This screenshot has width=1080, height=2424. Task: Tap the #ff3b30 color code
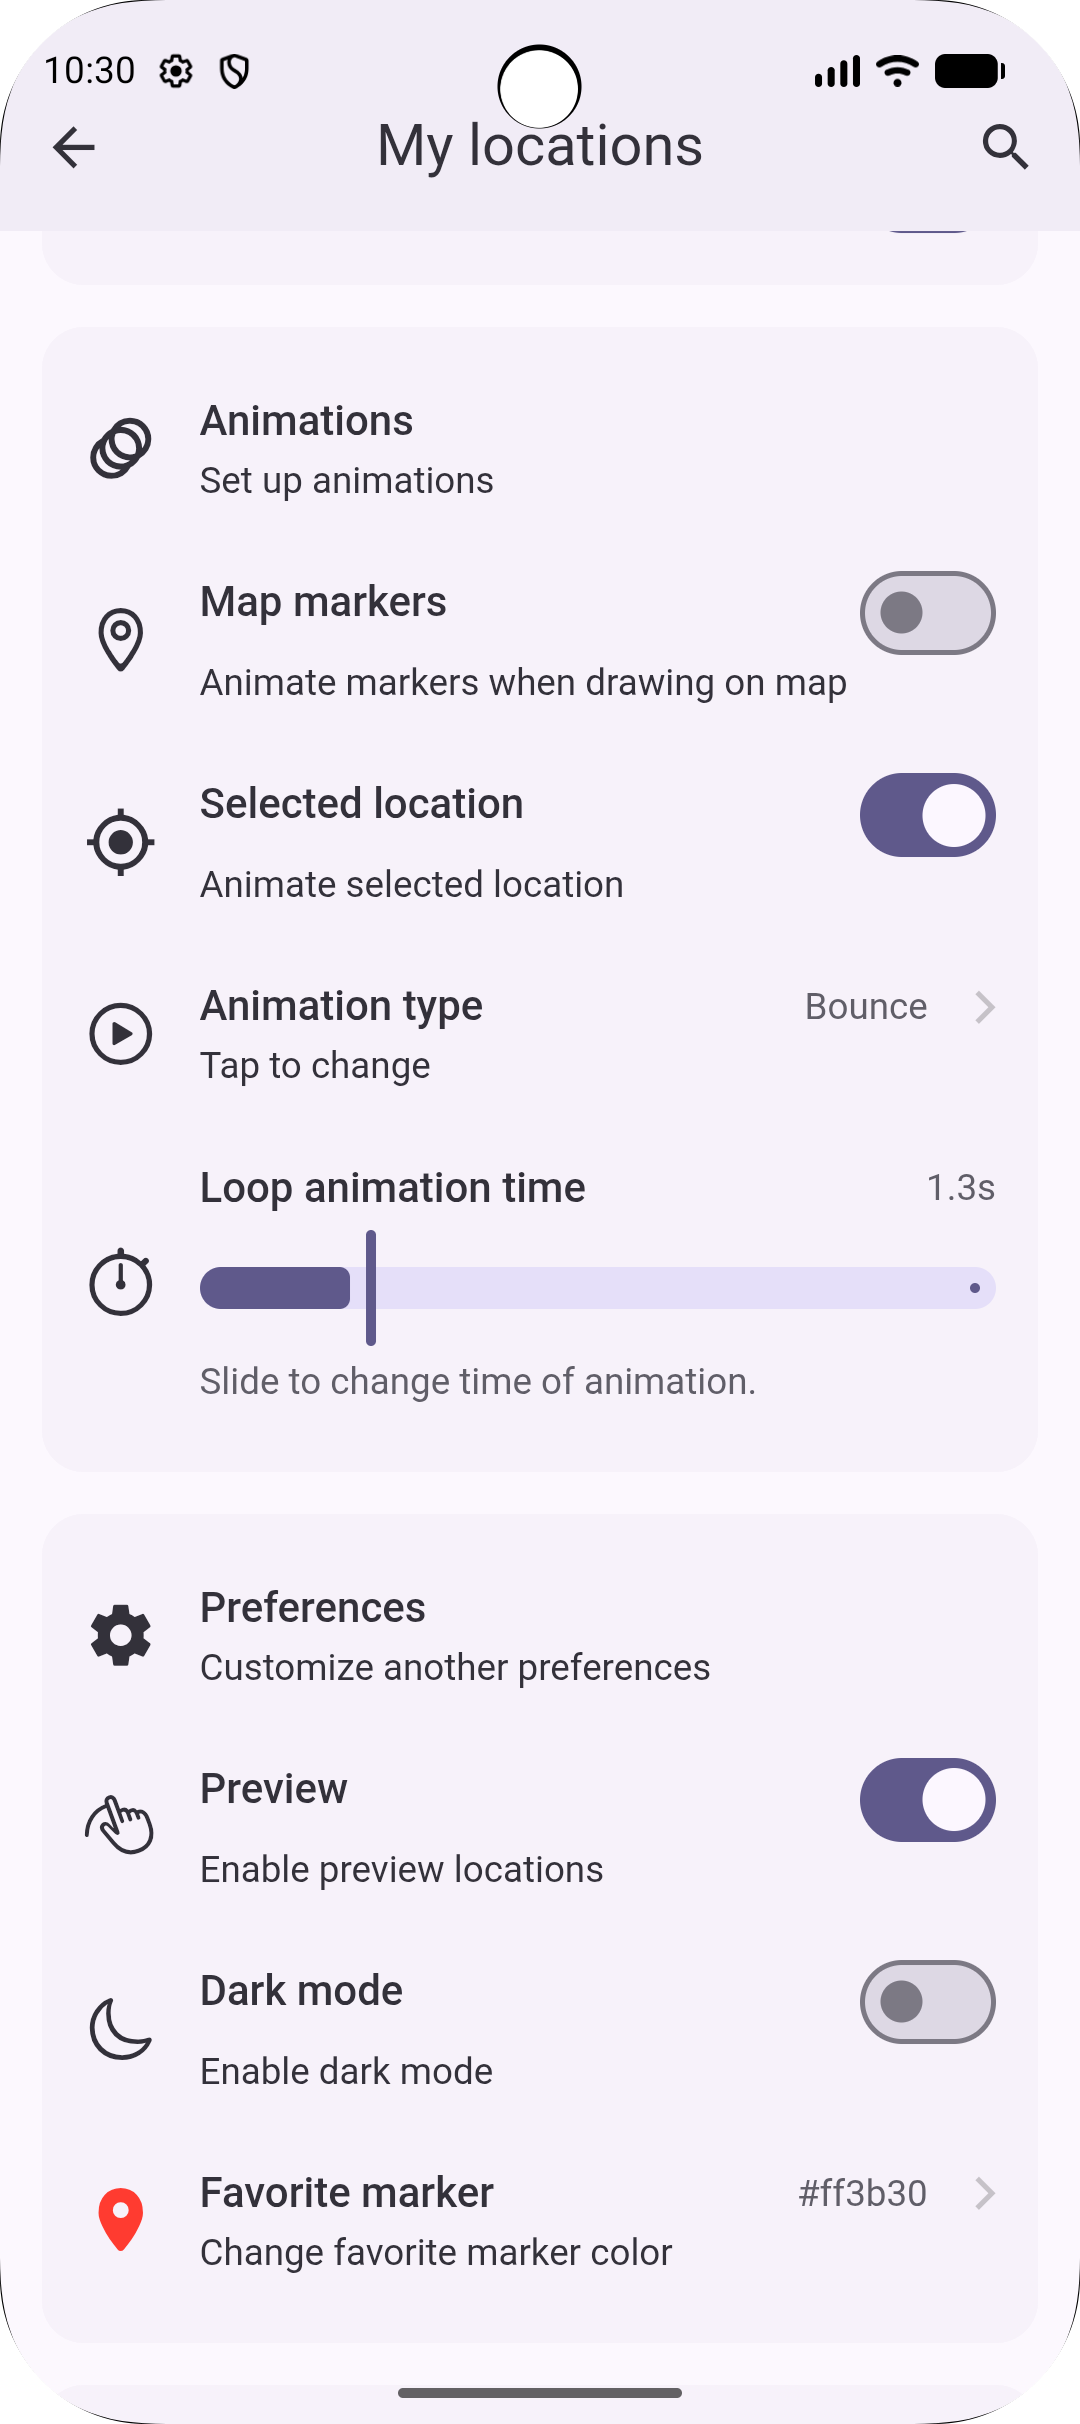862,2193
